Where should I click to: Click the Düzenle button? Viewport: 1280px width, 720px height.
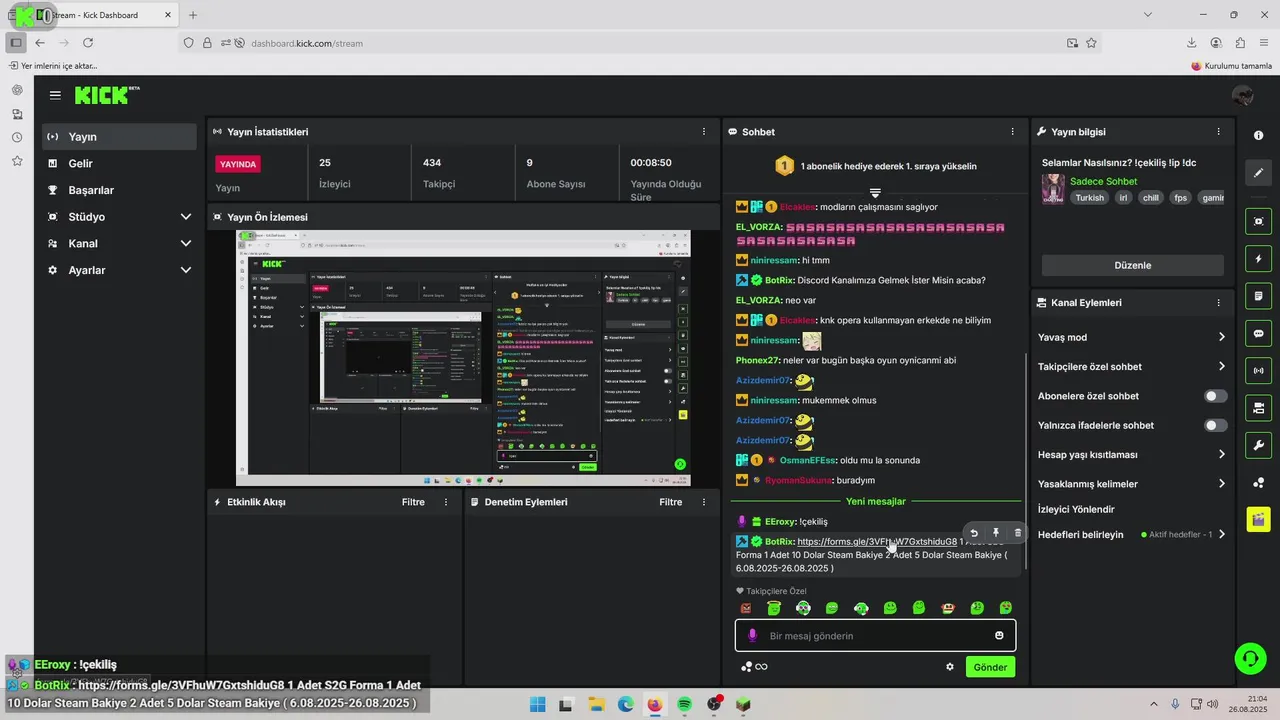coord(1132,265)
